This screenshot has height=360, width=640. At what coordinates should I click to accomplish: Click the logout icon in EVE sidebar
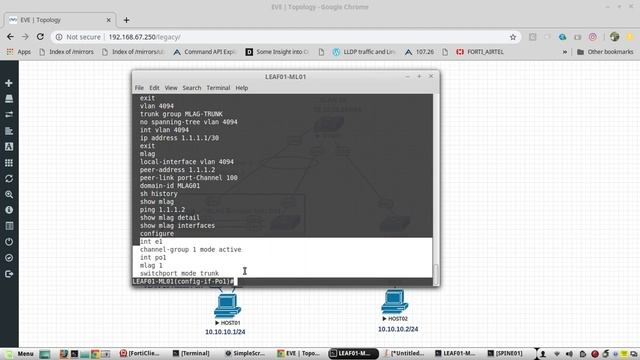(9, 273)
